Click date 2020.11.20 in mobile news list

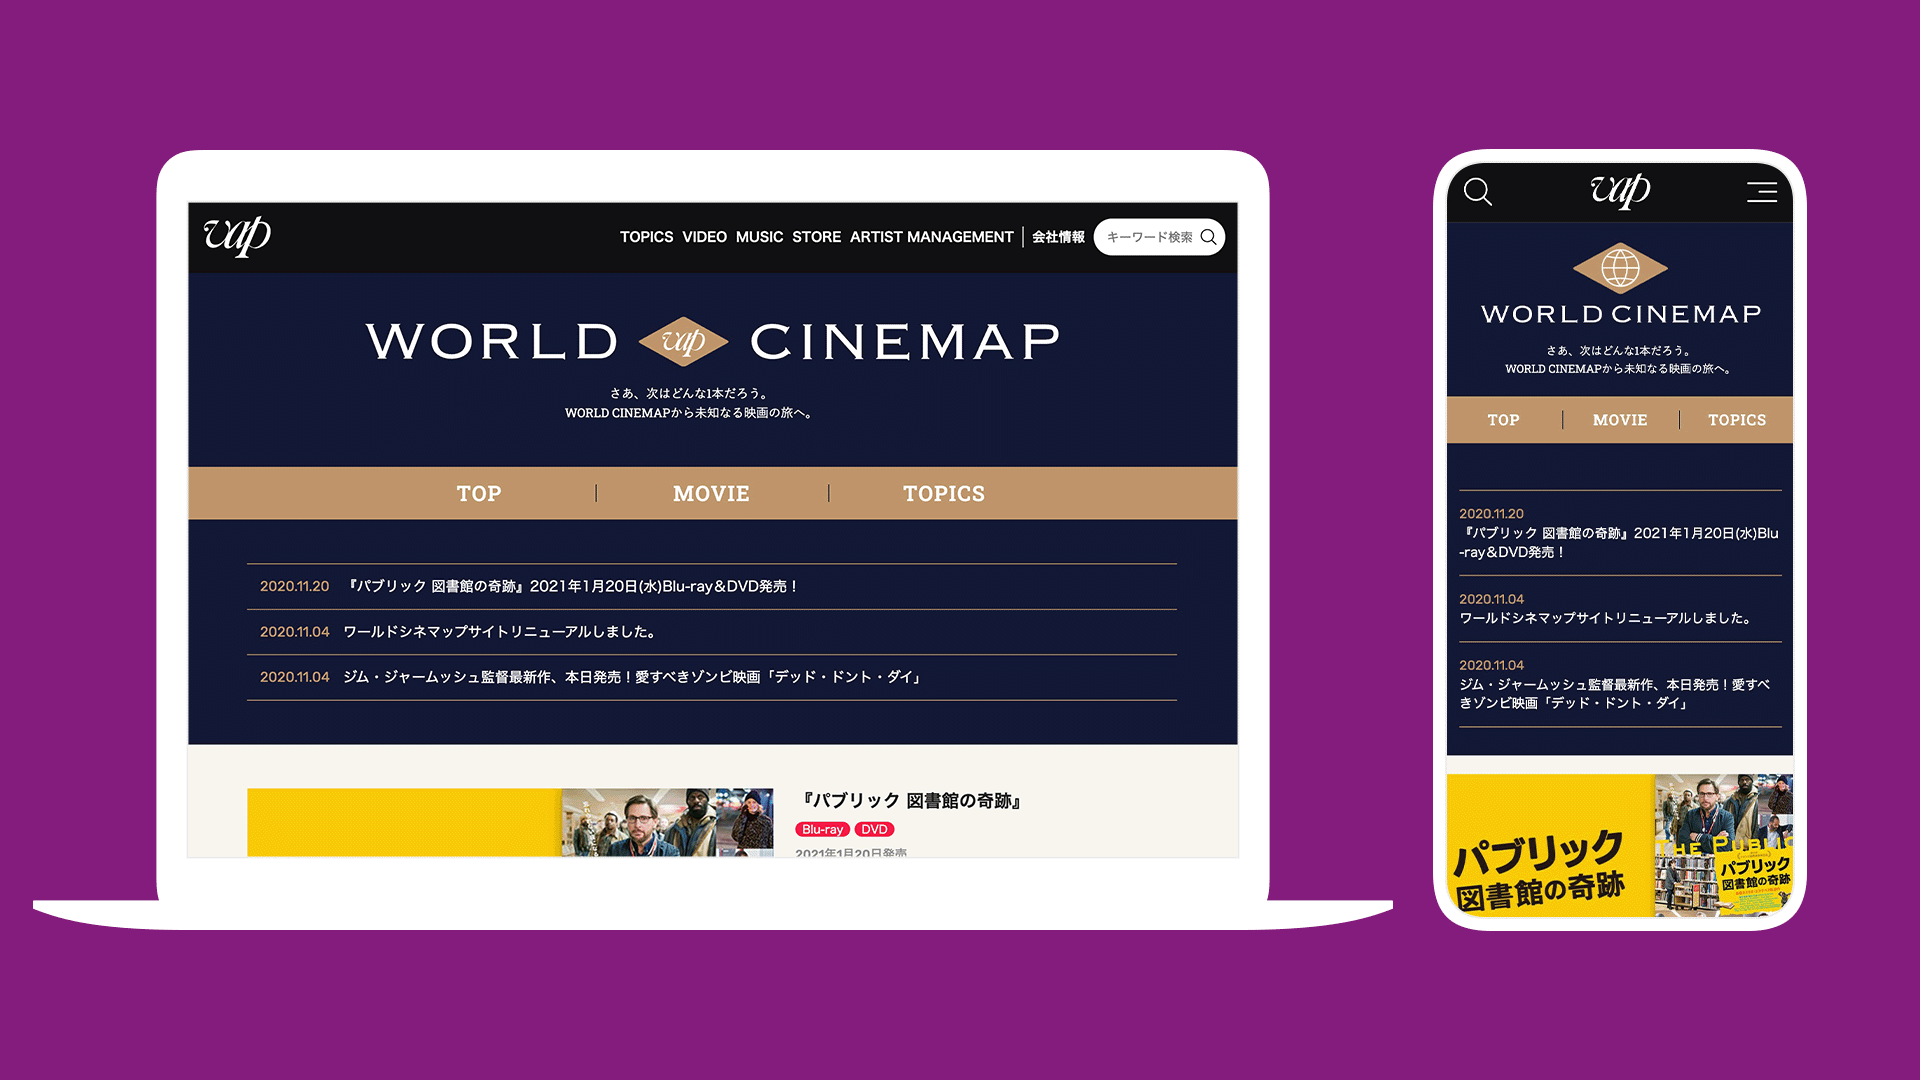1491,514
